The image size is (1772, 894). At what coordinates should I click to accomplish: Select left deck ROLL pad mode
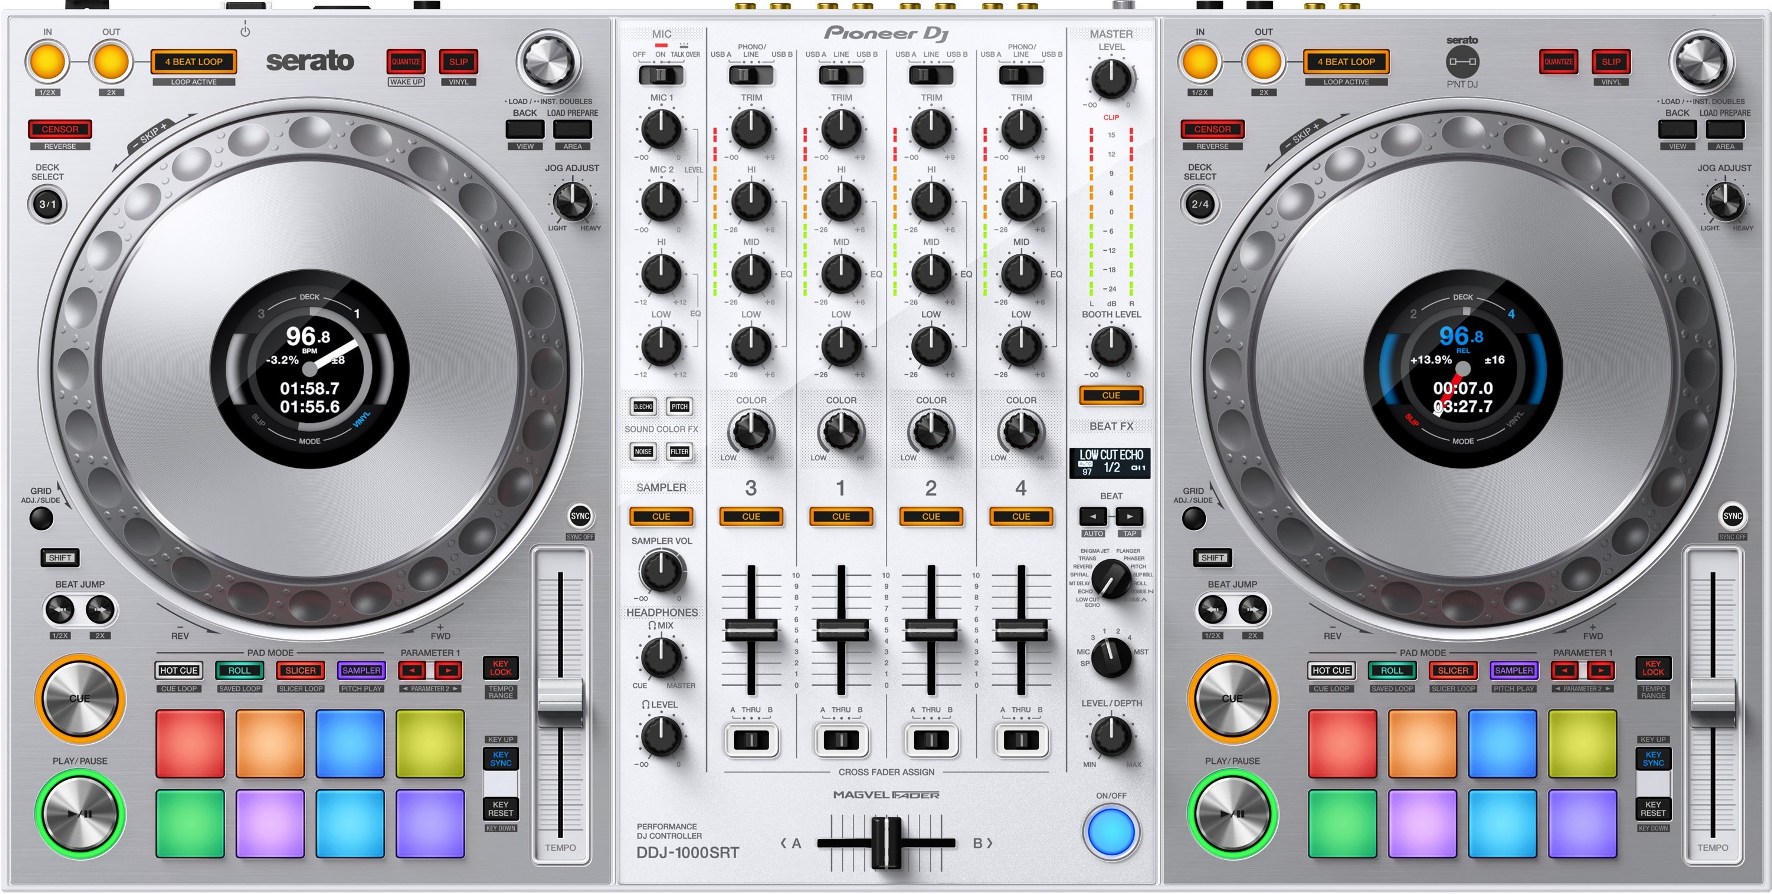(240, 670)
